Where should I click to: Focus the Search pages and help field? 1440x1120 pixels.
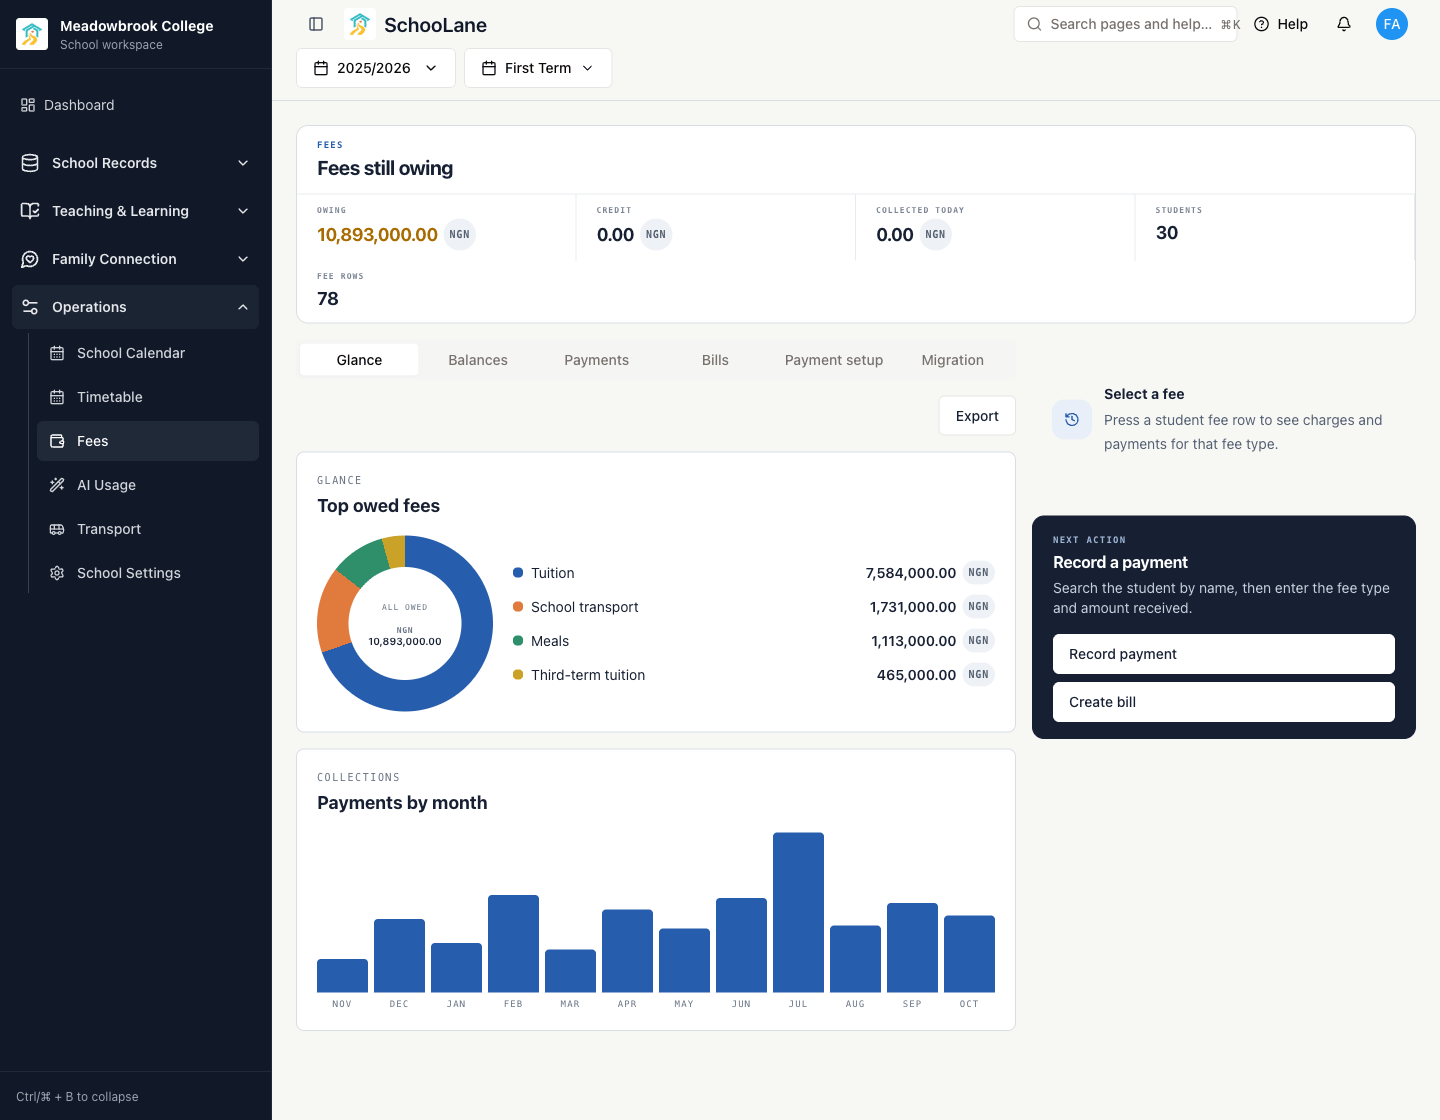click(1126, 24)
